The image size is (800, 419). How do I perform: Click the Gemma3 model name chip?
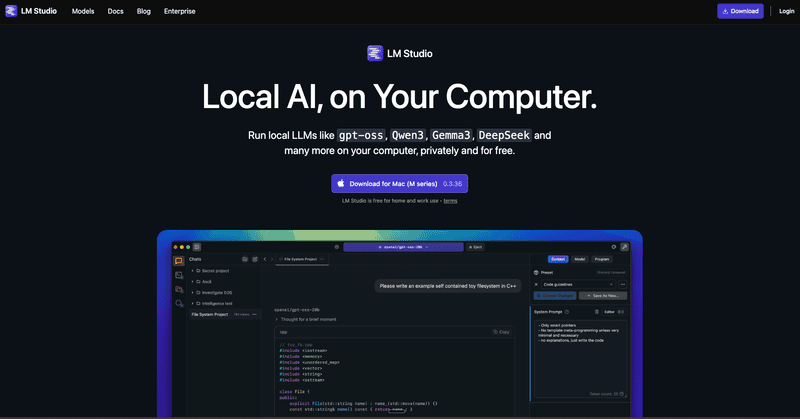tap(451, 135)
